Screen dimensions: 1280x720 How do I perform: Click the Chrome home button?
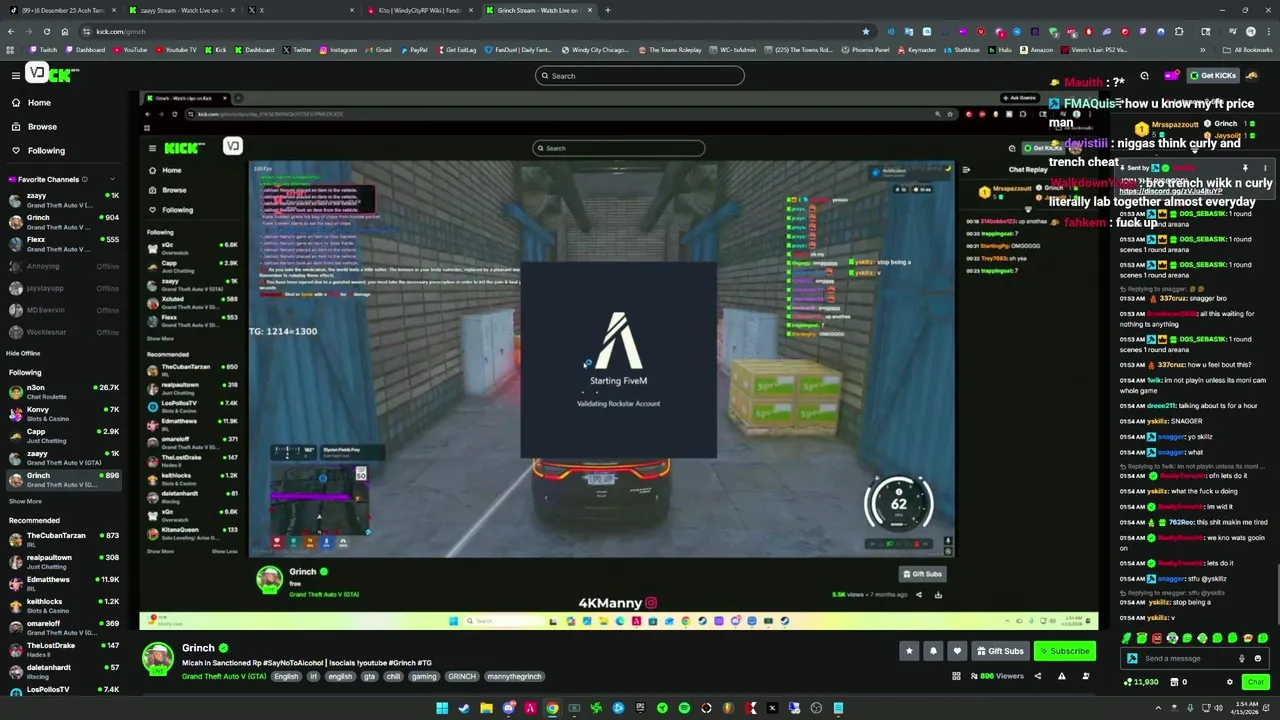pyautogui.click(x=65, y=31)
